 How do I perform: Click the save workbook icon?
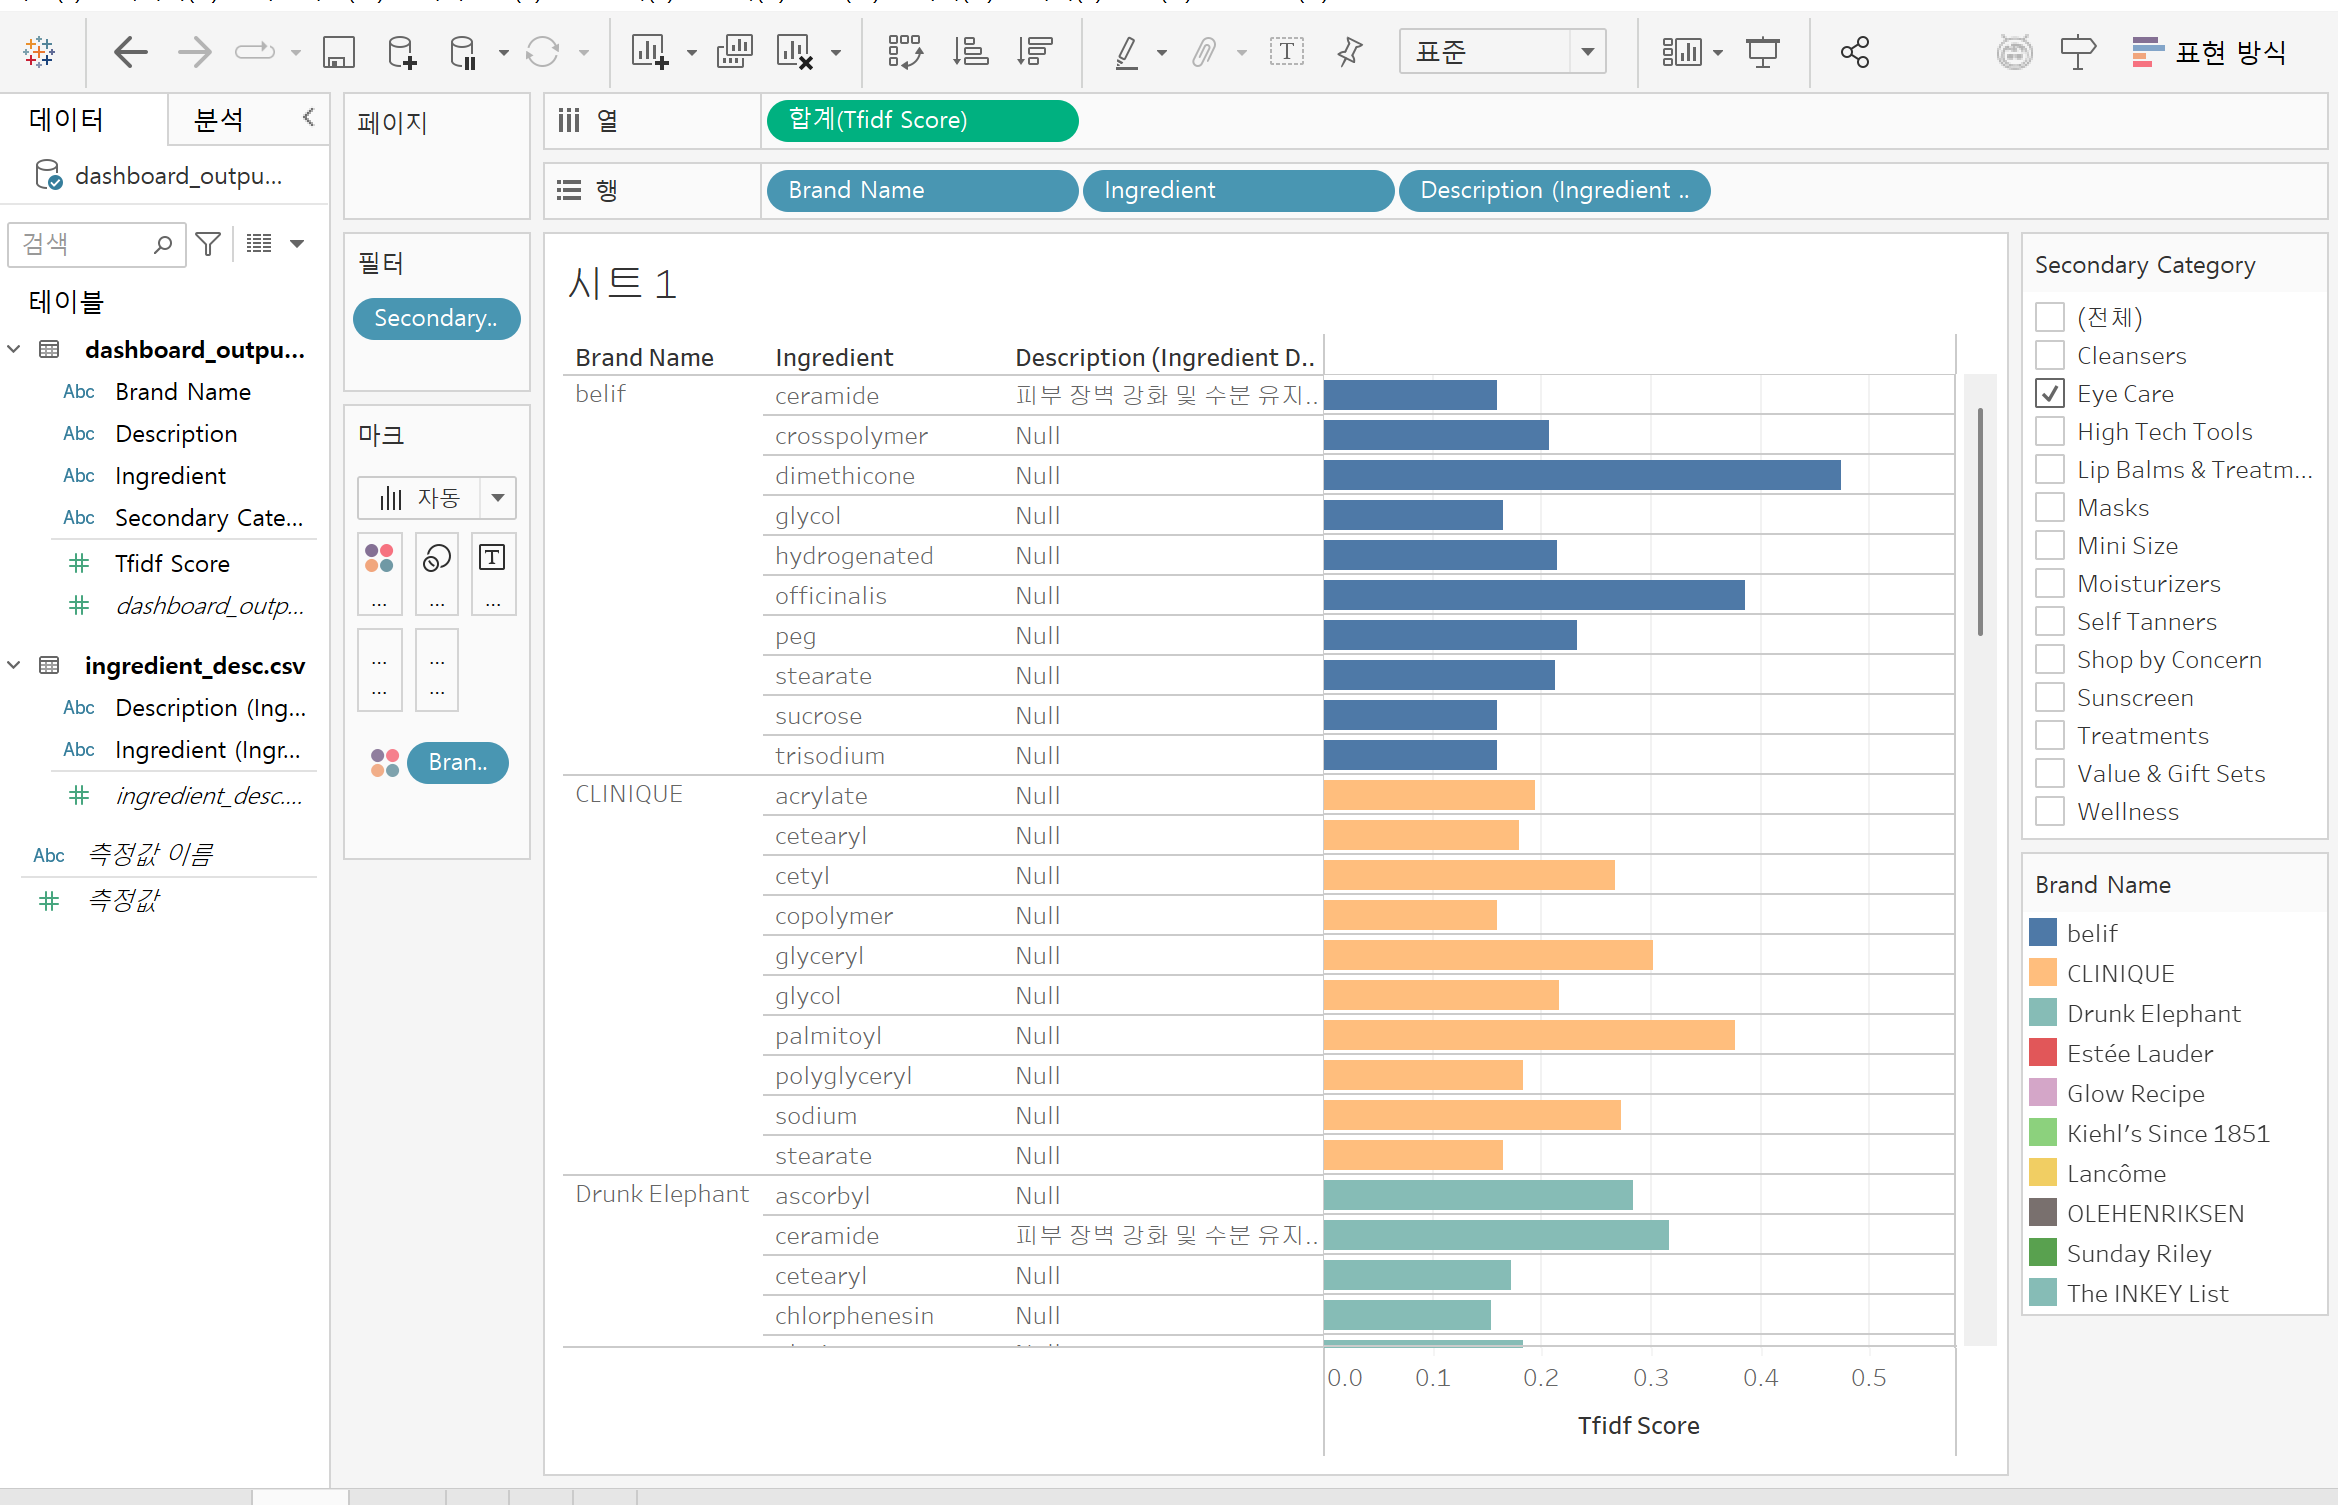tap(338, 52)
